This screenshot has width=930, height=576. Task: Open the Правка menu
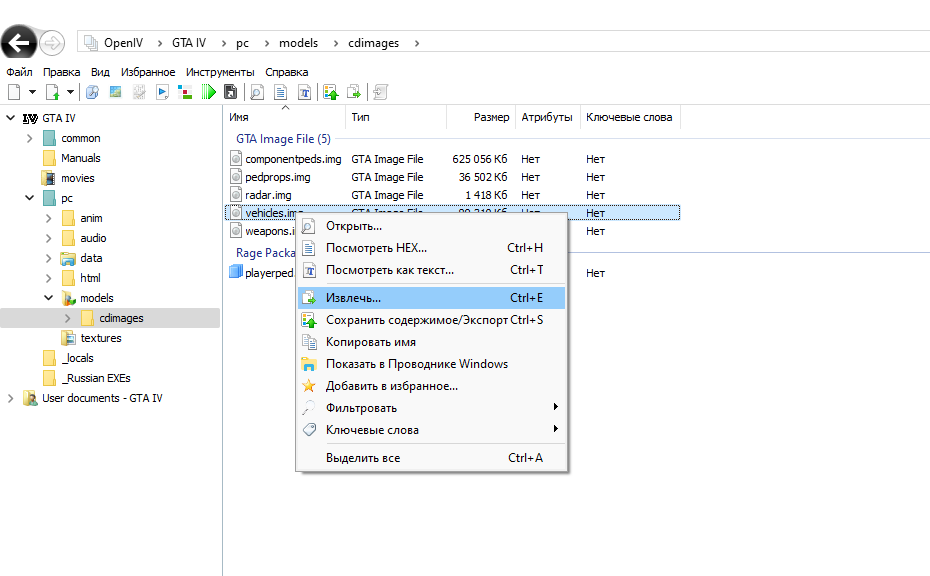tap(61, 72)
